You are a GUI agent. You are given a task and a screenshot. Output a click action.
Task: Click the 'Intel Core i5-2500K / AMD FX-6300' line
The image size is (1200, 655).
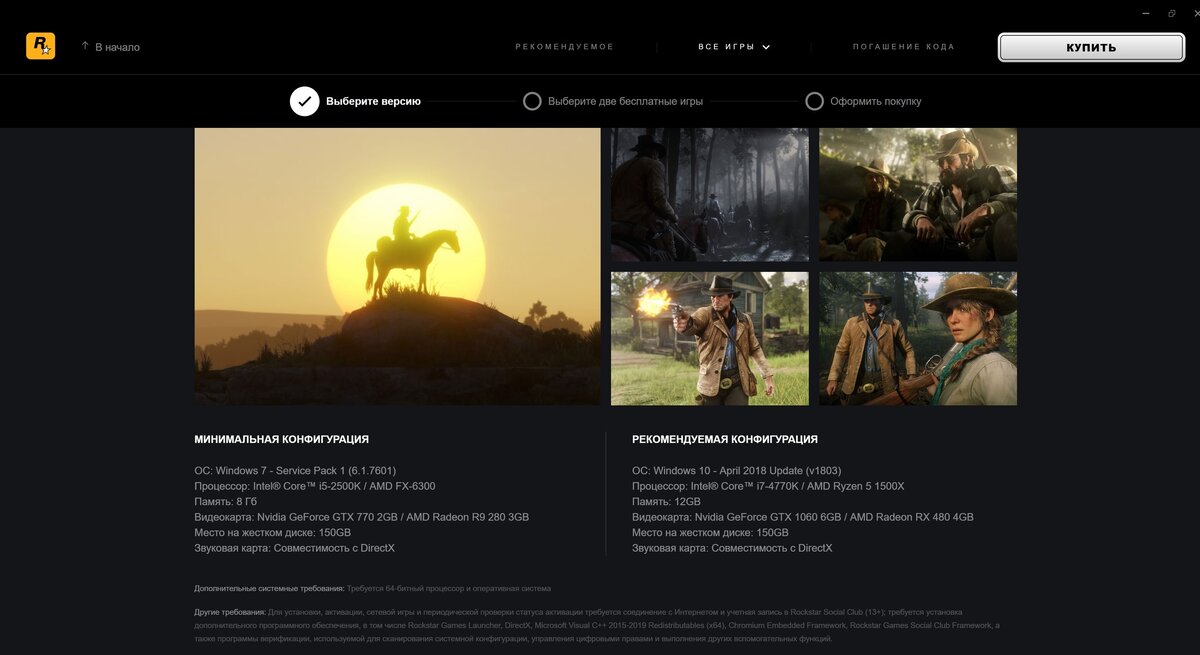(x=315, y=486)
